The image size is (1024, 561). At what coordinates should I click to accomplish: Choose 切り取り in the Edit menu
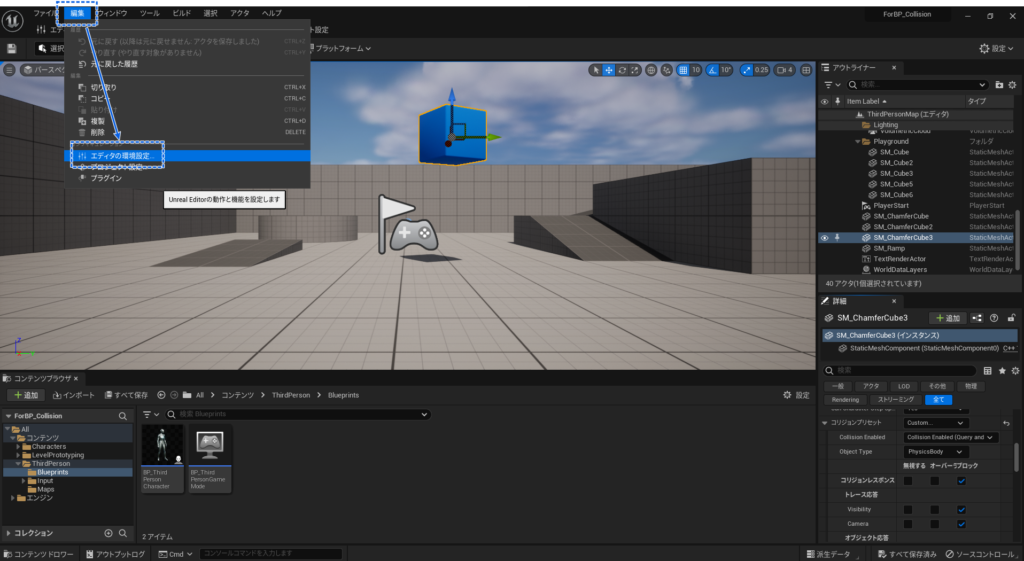pos(187,88)
